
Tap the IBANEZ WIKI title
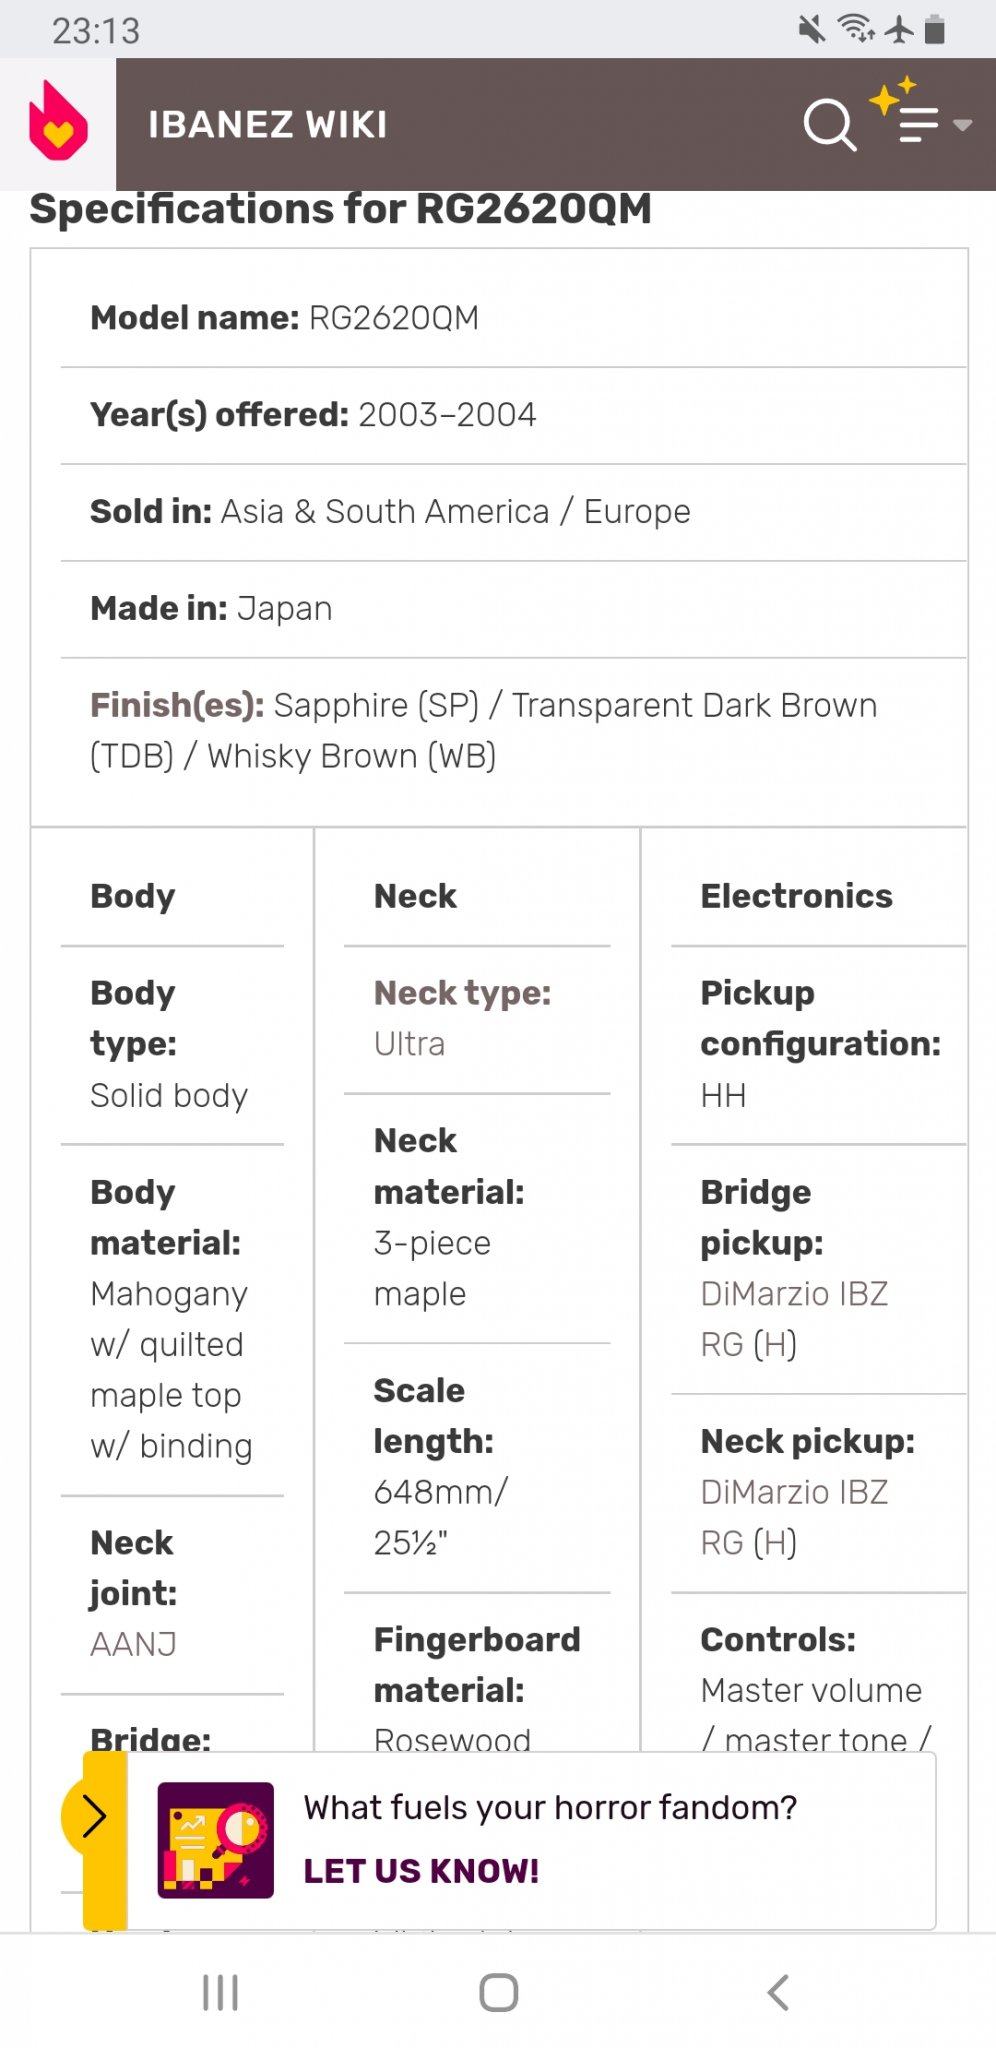(268, 125)
